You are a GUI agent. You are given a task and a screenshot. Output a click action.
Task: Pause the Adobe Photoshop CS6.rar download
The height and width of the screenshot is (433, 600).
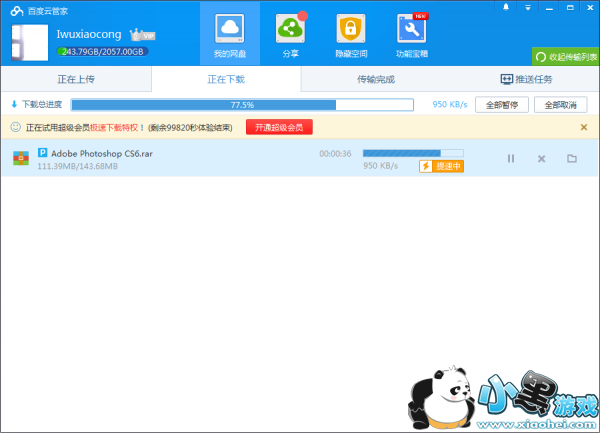click(x=511, y=158)
